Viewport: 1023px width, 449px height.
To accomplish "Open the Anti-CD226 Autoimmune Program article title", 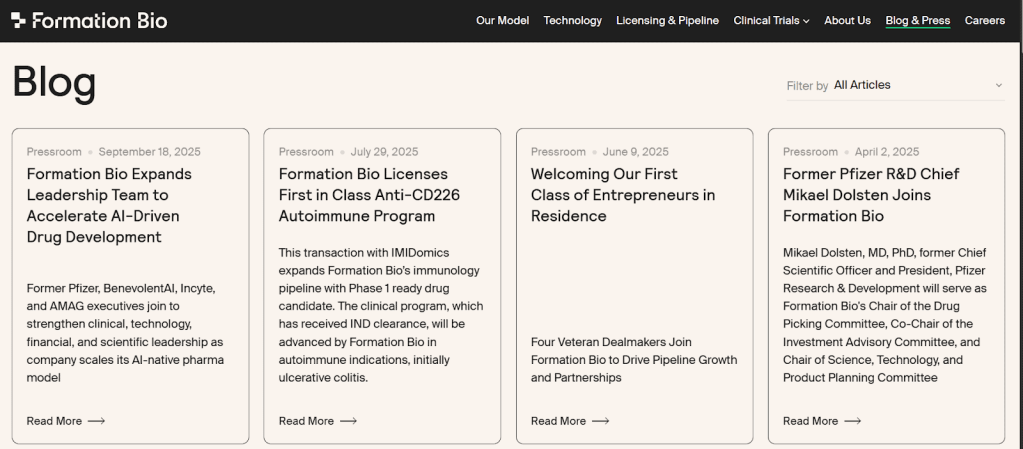I will (x=369, y=195).
